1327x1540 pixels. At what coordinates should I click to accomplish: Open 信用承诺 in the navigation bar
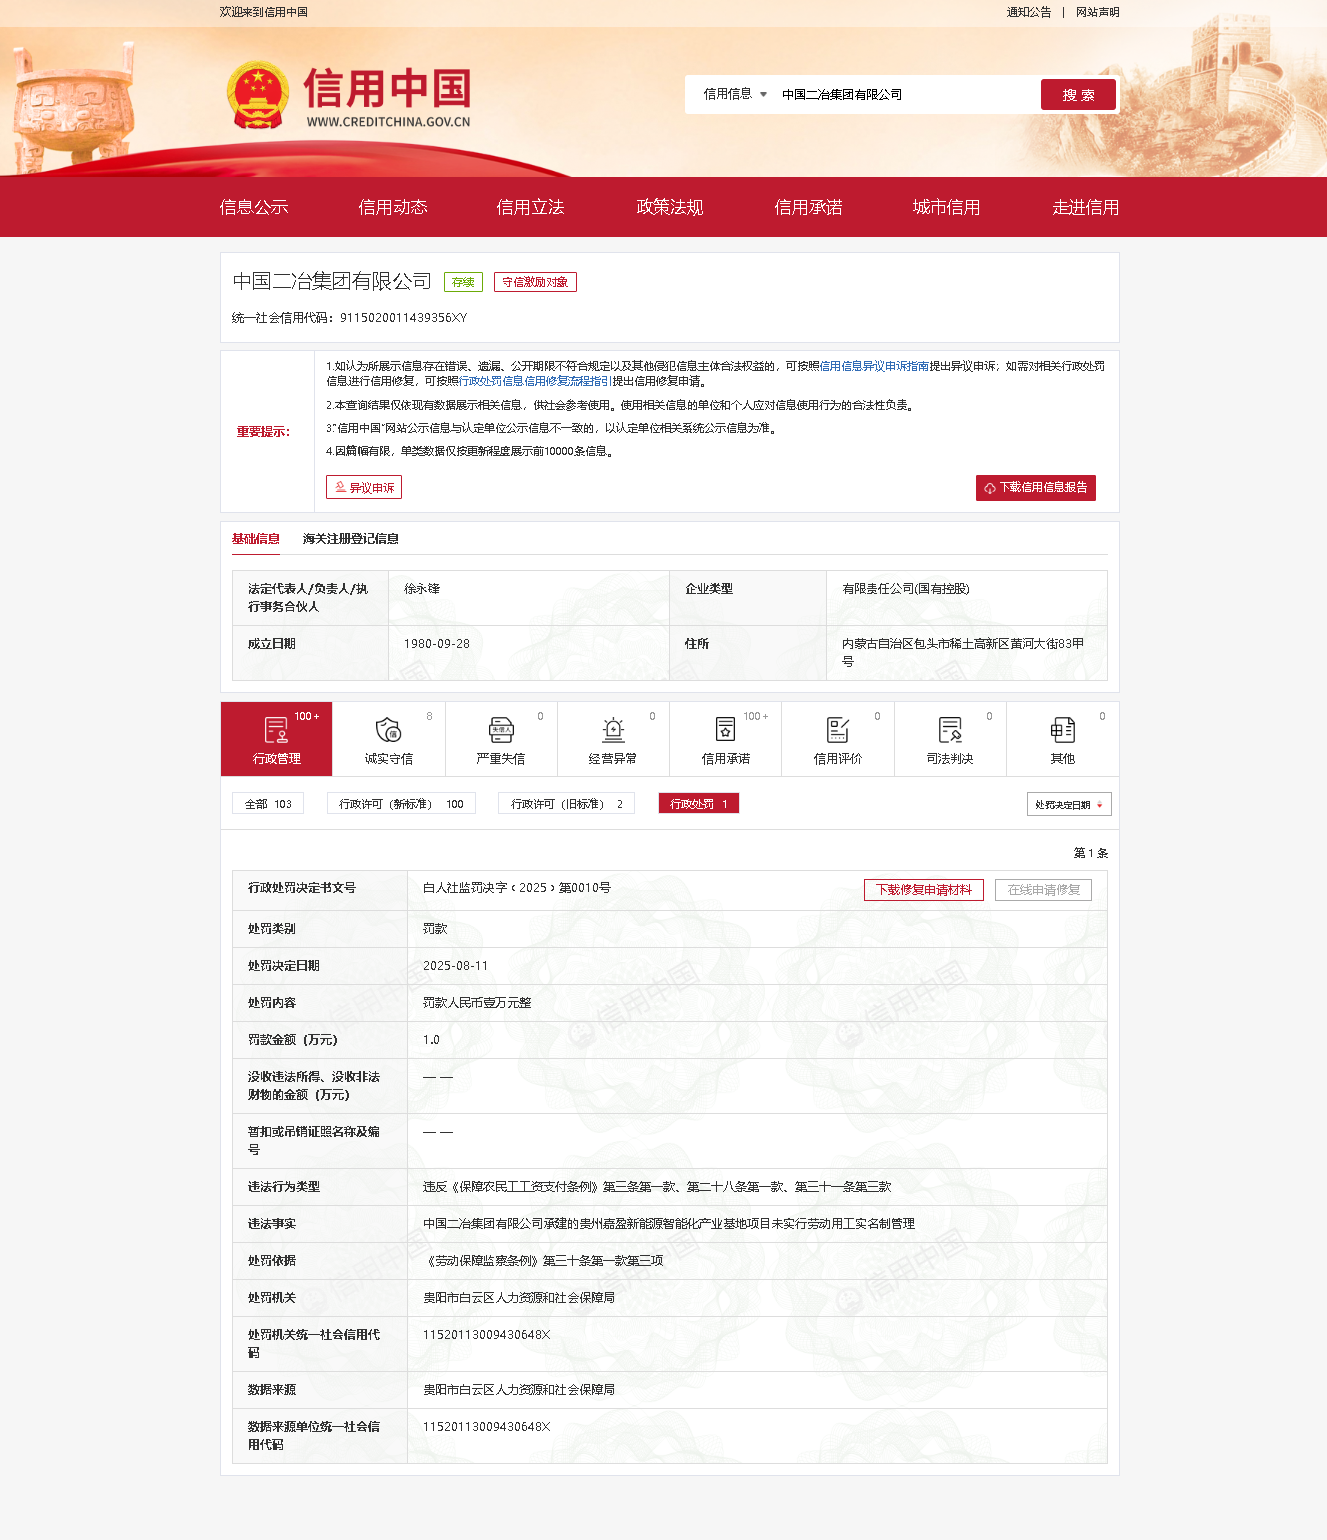pos(808,207)
